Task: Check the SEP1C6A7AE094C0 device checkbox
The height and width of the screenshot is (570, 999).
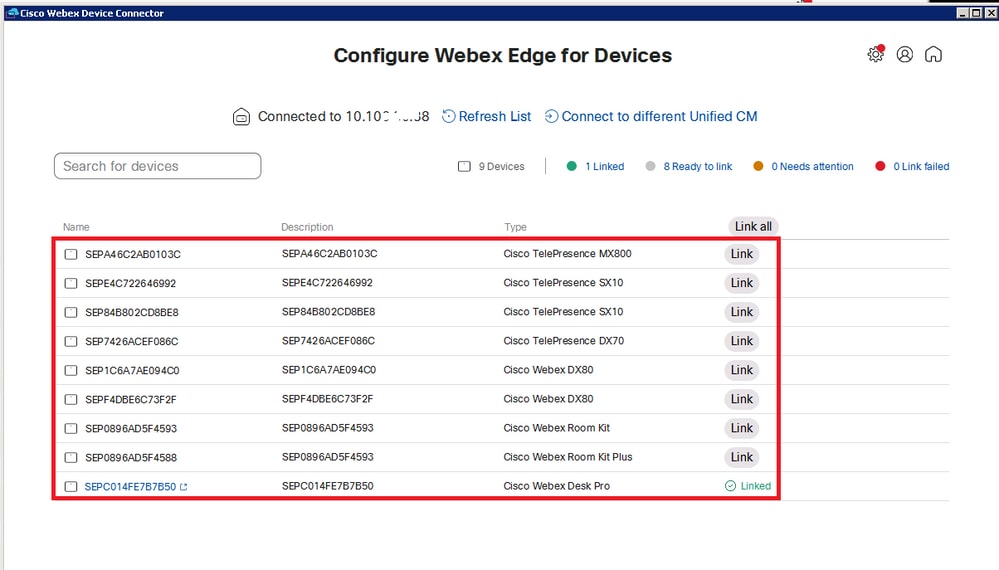Action: (71, 371)
